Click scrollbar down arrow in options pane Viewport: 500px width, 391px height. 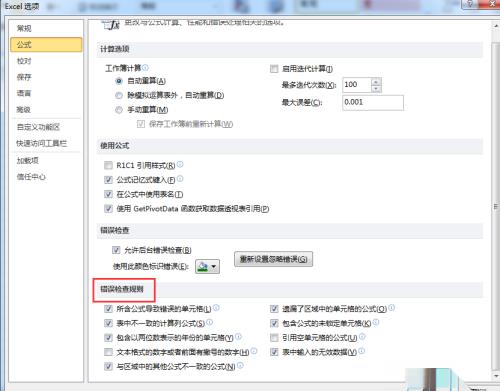pyautogui.click(x=496, y=376)
